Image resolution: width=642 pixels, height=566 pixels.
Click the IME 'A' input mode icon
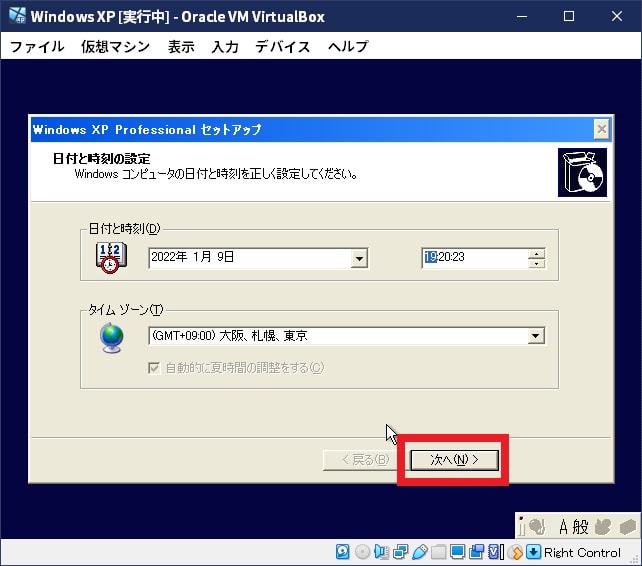click(x=563, y=527)
